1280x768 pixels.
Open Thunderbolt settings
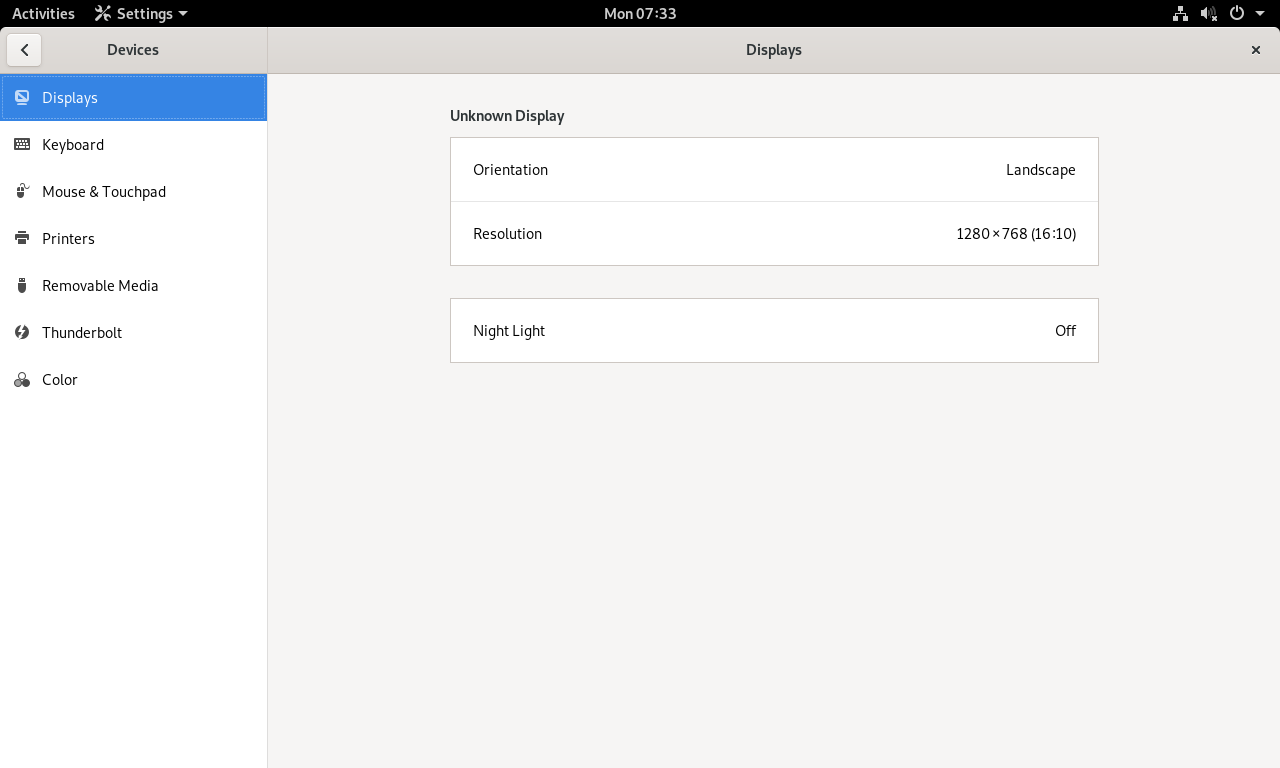click(81, 333)
